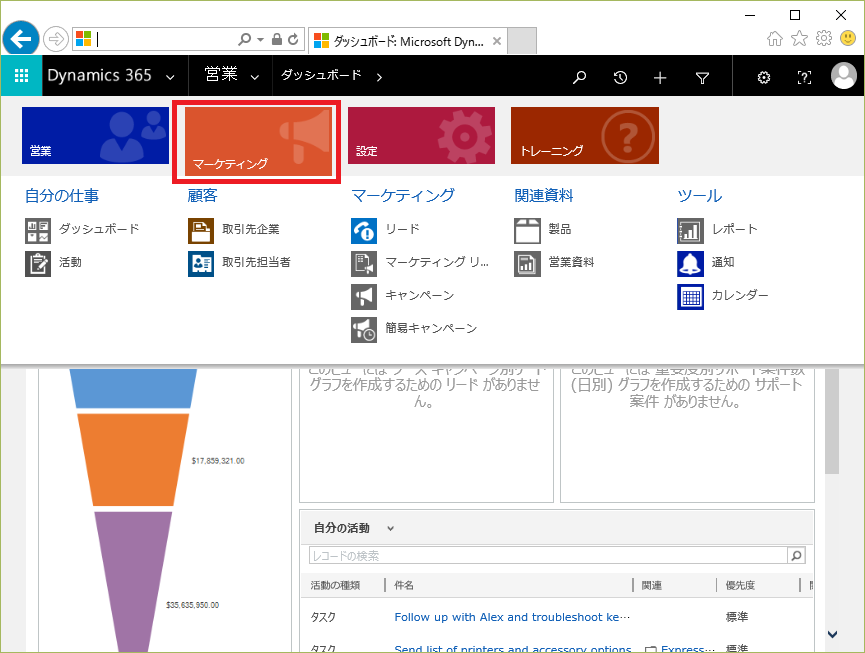Open the ダッシュボード breadcrumb item

pos(321,75)
